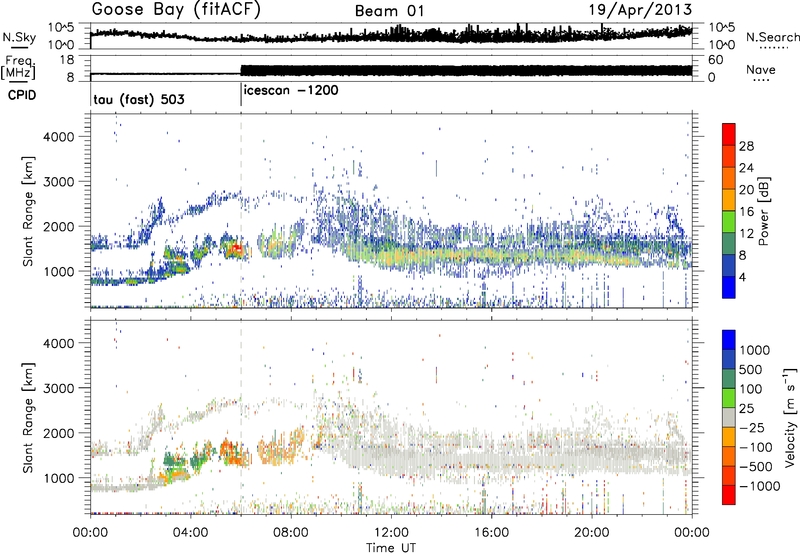Click the CPID row label
800x554 pixels.
coord(22,95)
